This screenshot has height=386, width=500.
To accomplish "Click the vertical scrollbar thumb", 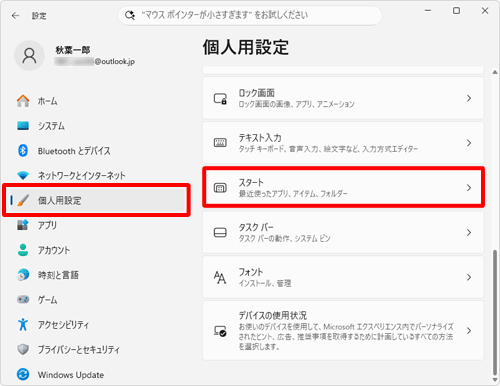I will pyautogui.click(x=495, y=312).
